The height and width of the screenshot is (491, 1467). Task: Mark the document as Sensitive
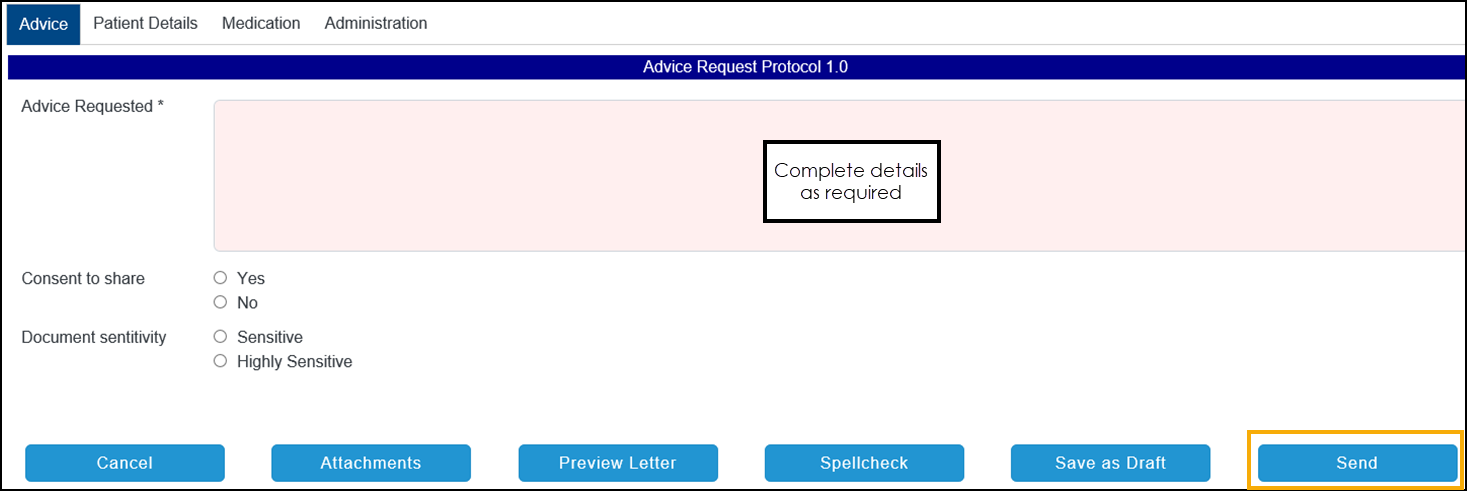[x=221, y=337]
